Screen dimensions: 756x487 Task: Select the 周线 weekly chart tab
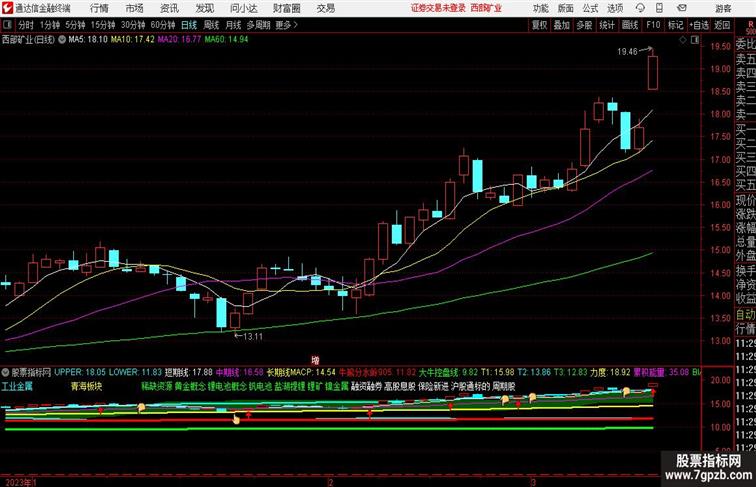coord(211,25)
